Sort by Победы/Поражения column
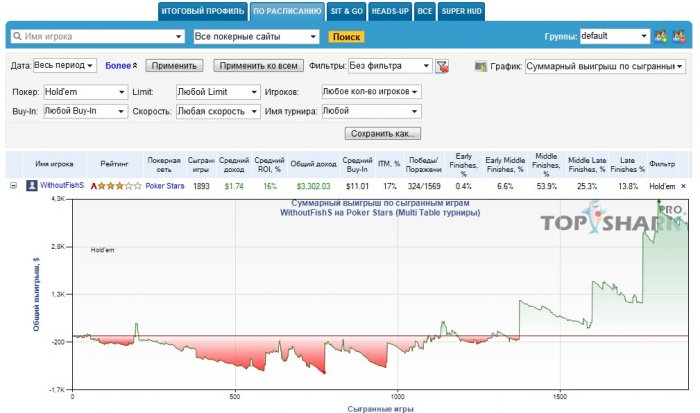 click(424, 165)
